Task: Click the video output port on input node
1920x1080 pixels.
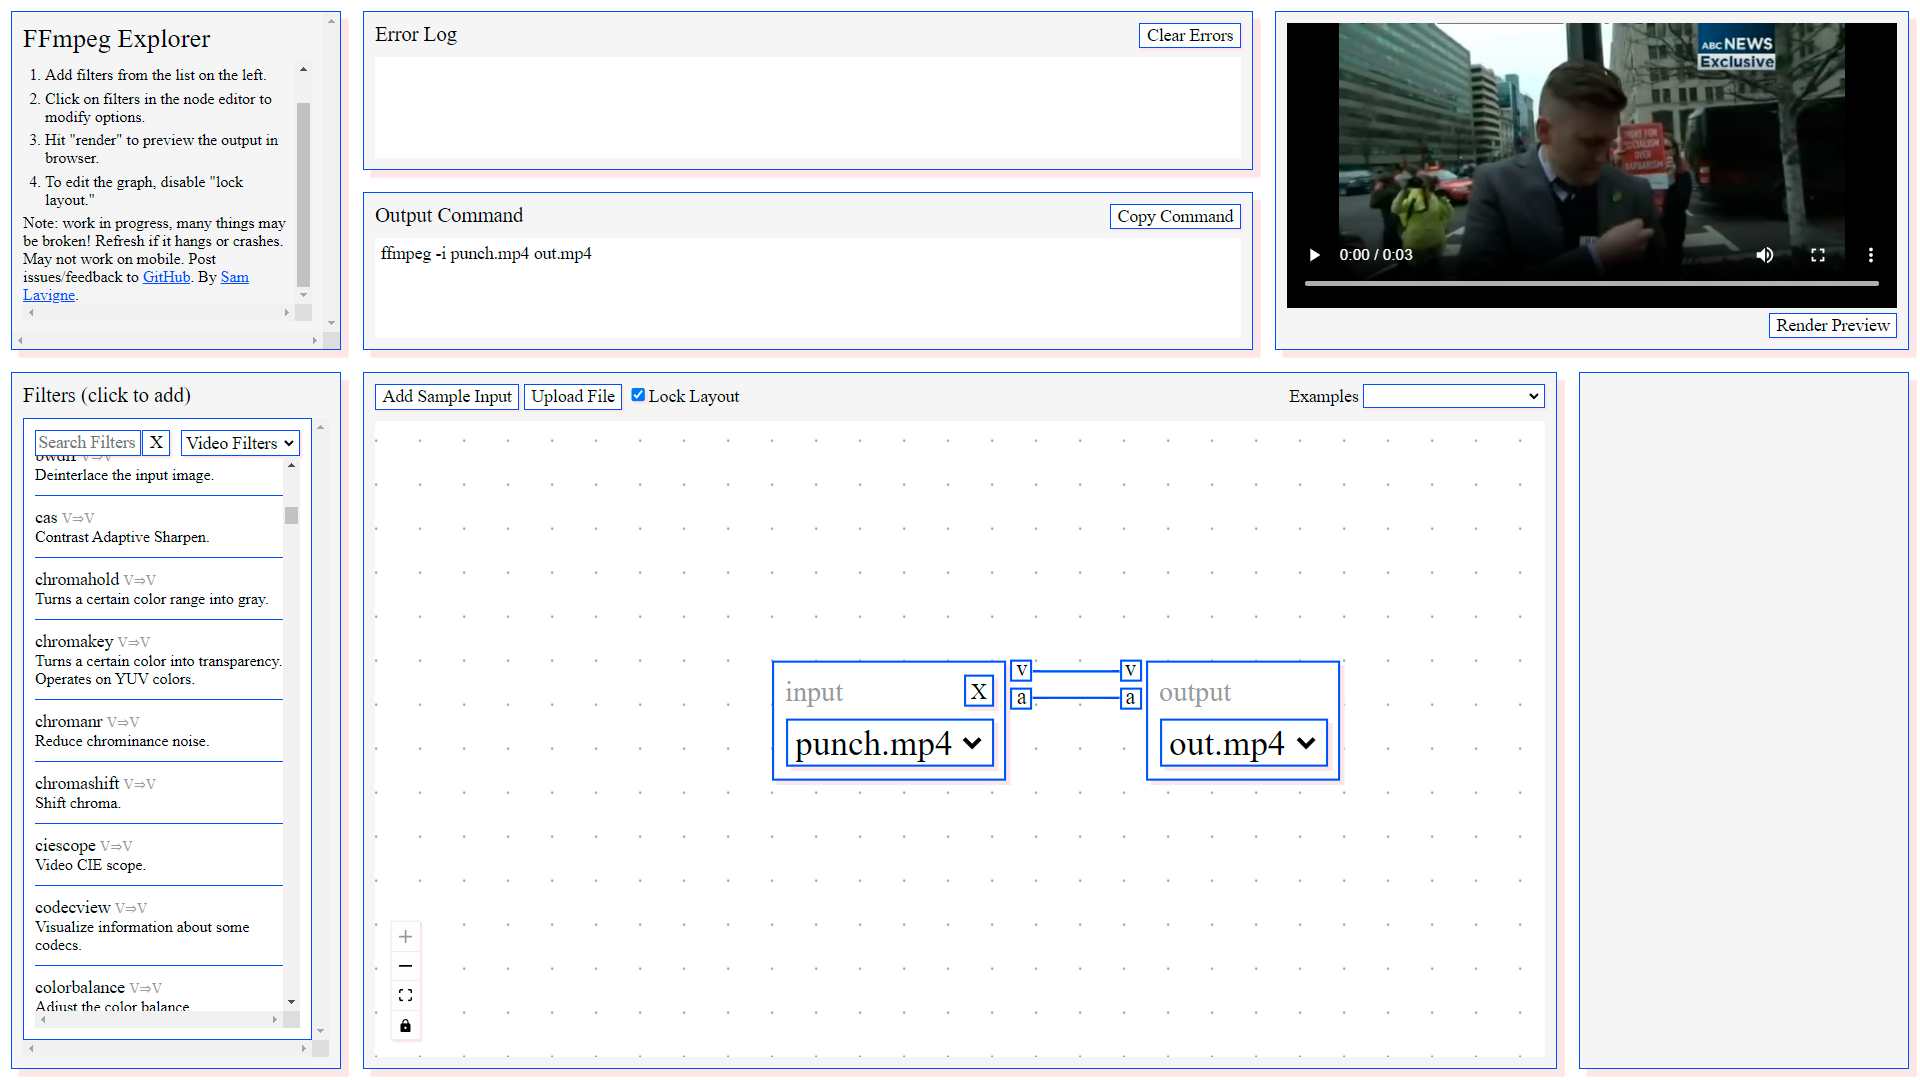Action: tap(1021, 670)
